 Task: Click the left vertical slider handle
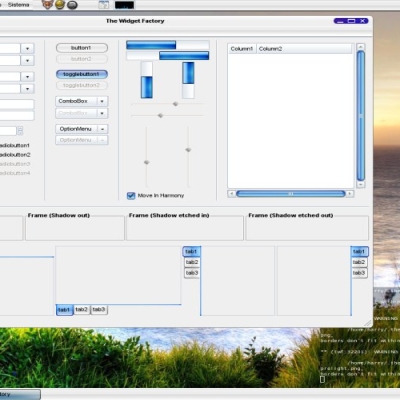point(146,162)
